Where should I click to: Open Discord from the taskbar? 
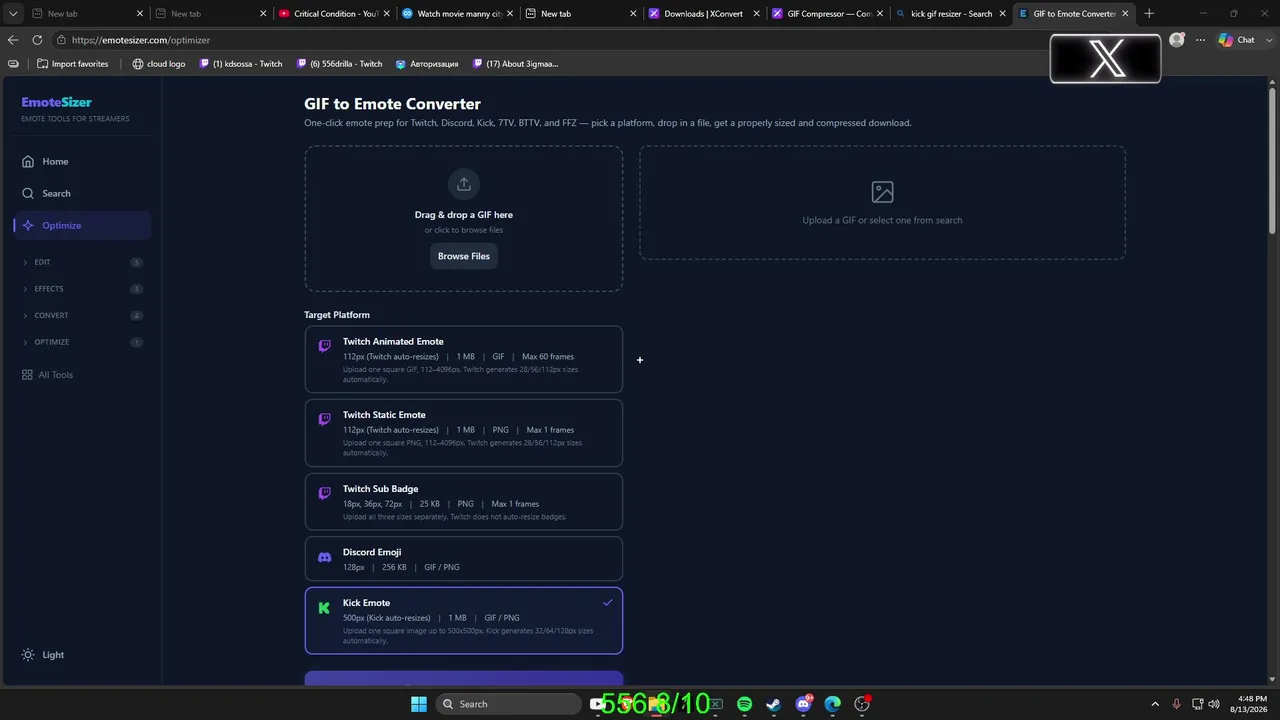[x=803, y=704]
